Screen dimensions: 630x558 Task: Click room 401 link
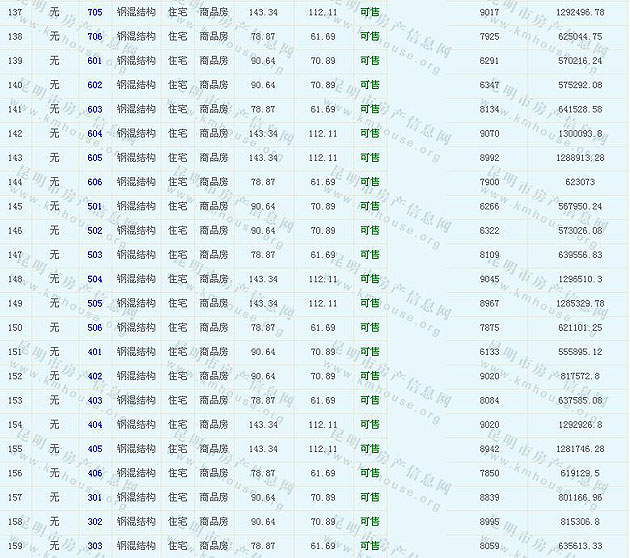(95, 352)
